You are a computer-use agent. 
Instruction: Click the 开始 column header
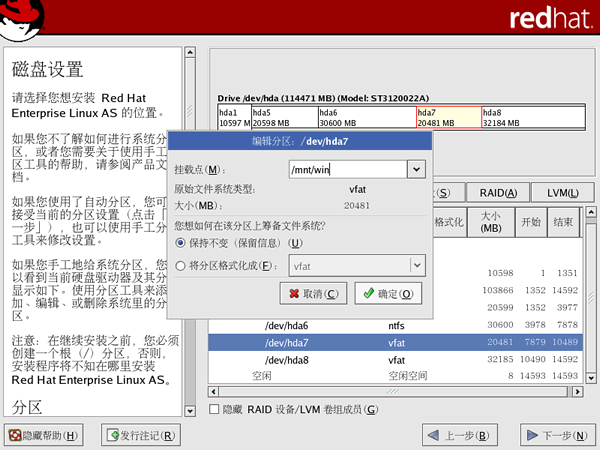531,222
